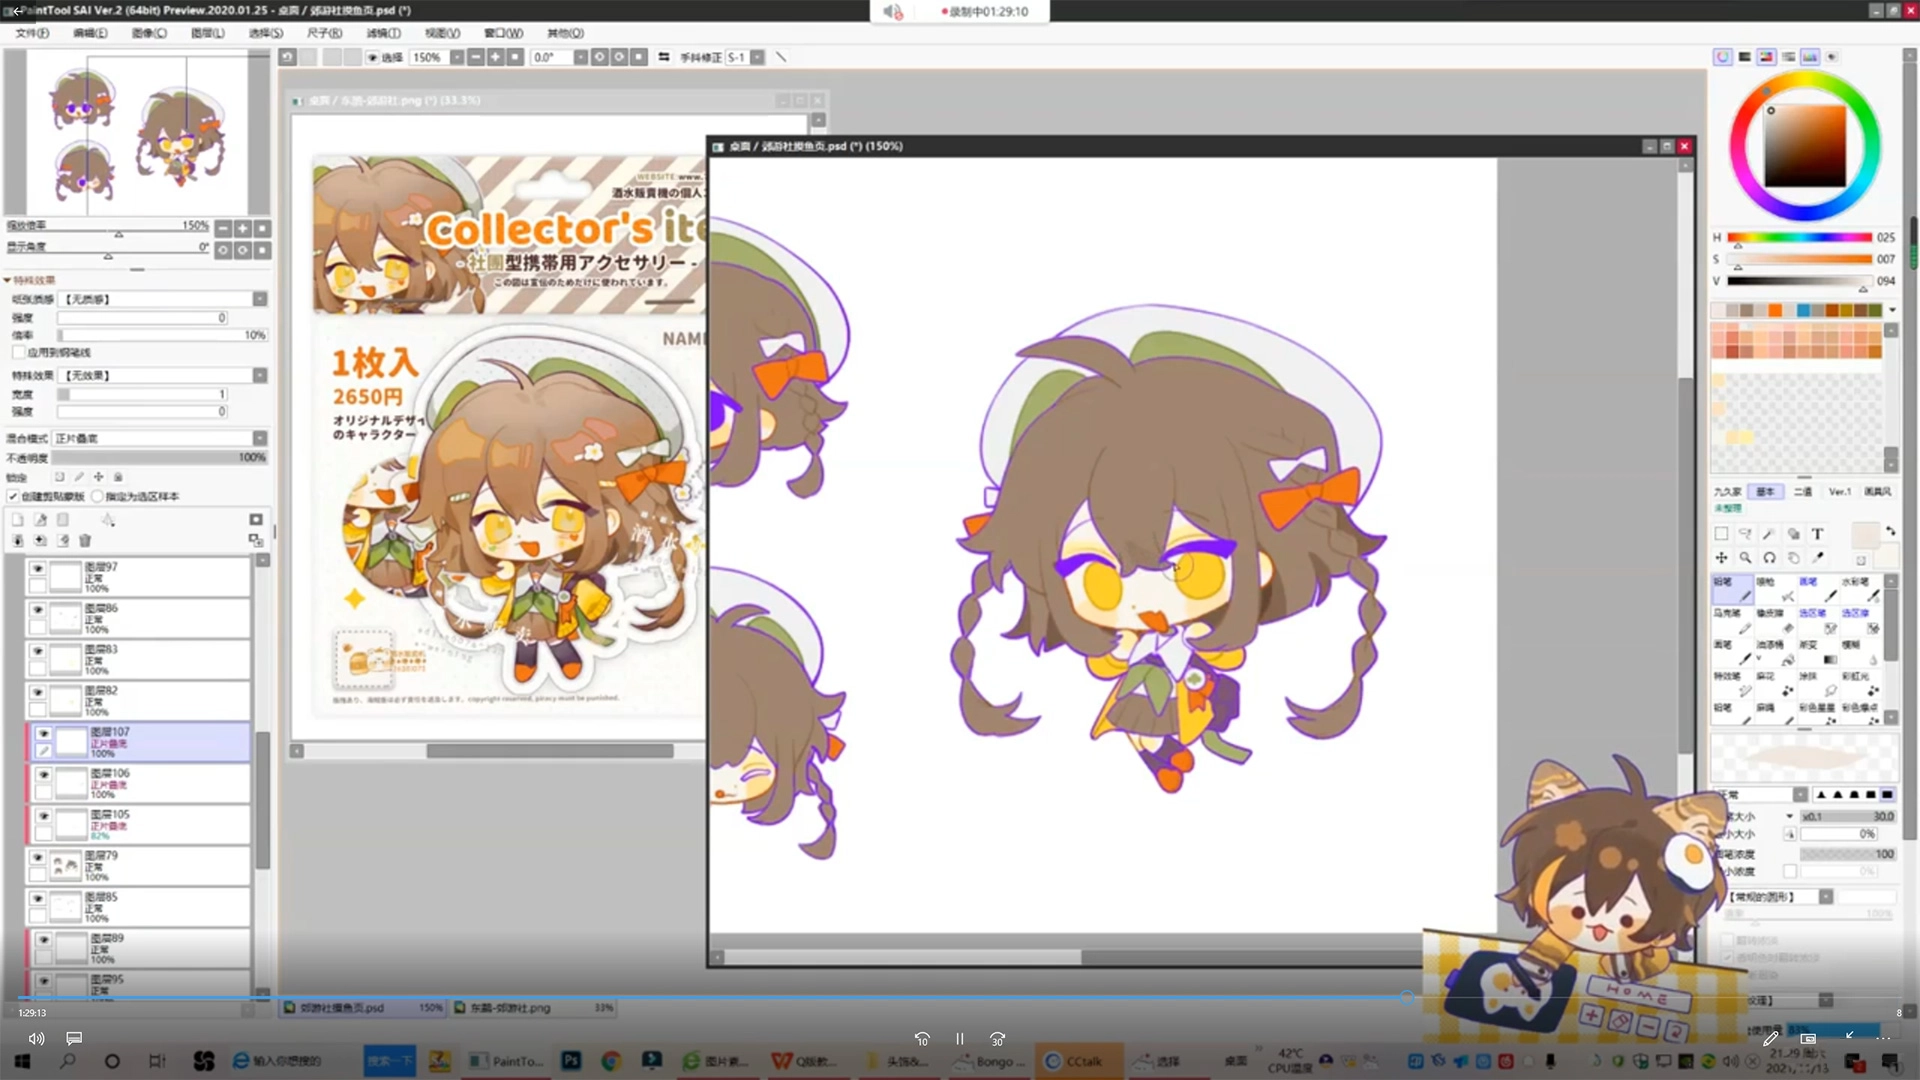Select the Text tool icon
Image resolution: width=1920 pixels, height=1080 pixels.
click(1817, 534)
